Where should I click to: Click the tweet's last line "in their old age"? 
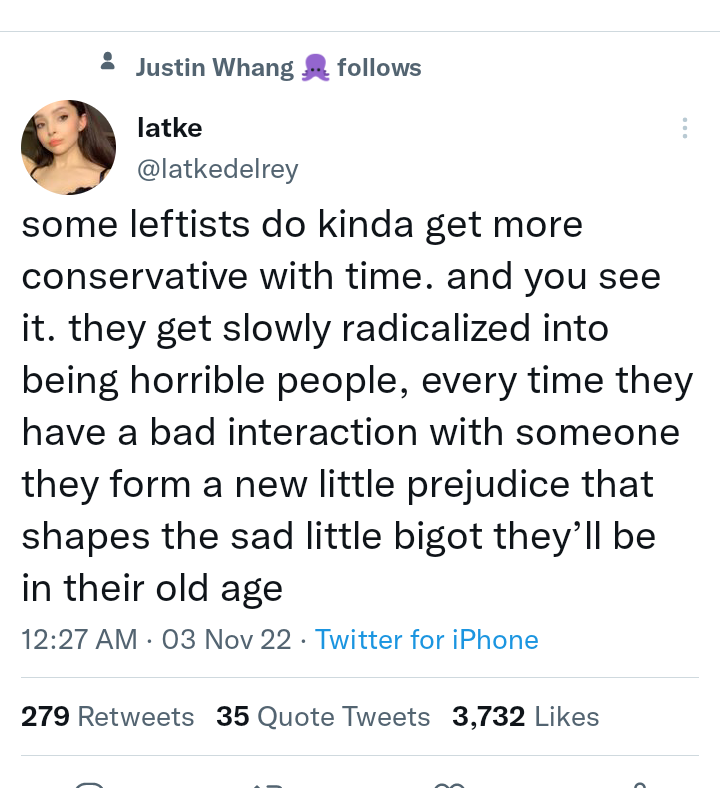[152, 589]
